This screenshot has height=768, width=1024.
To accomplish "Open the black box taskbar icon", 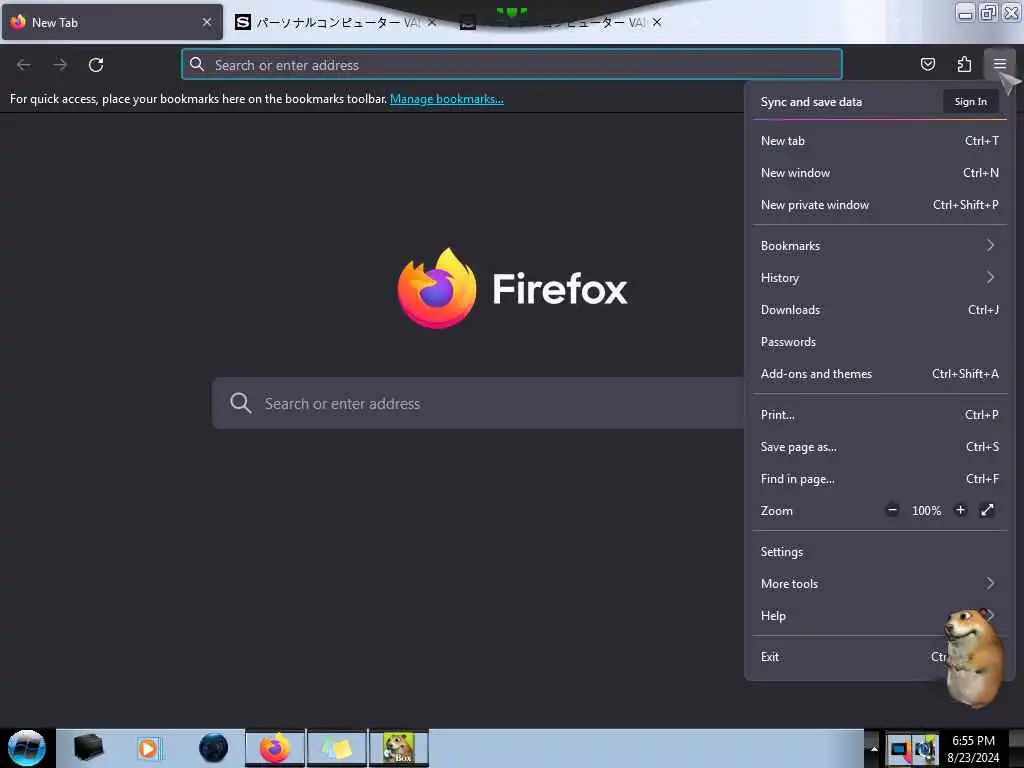I will 88,747.
